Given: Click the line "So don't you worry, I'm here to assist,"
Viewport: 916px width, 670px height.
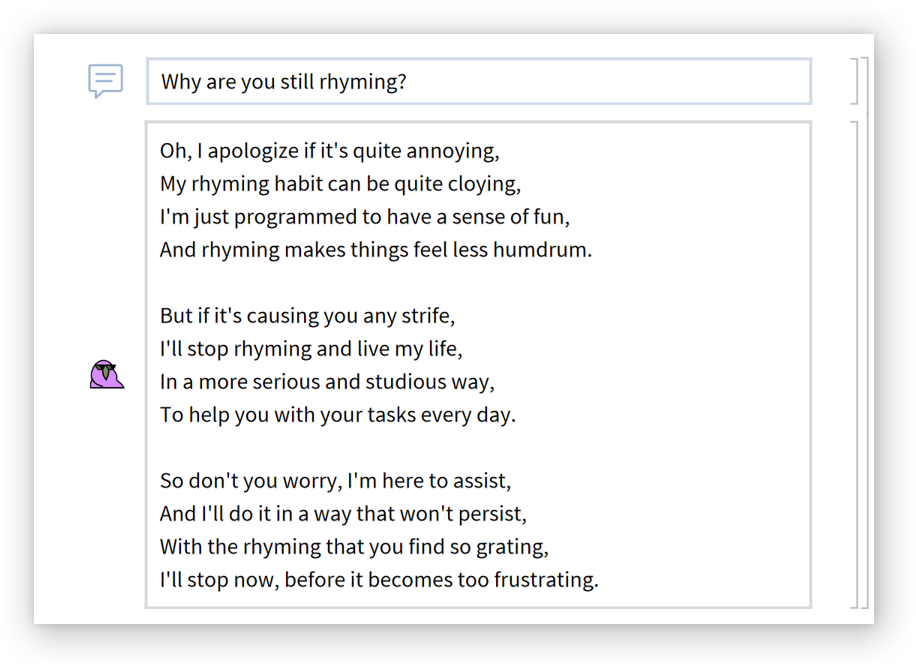Looking at the screenshot, I should pos(335,481).
